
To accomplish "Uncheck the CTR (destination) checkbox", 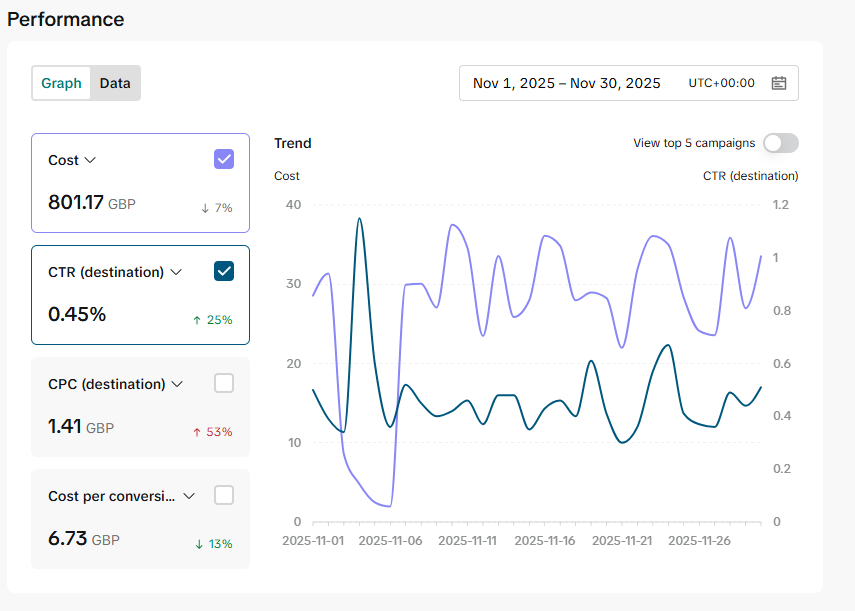I will point(224,271).
